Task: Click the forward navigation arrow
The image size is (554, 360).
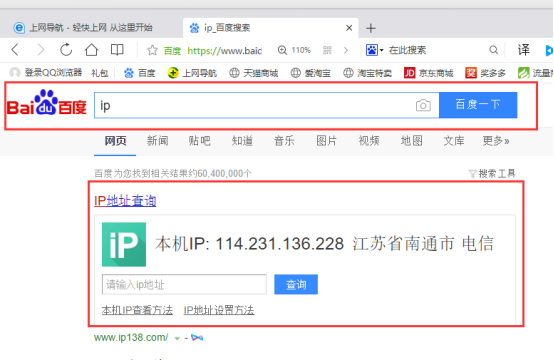Action: coord(41,50)
